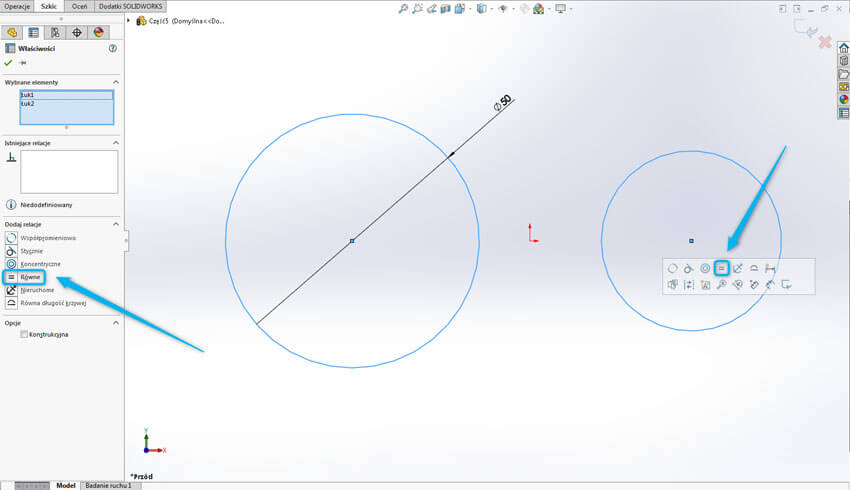Open Custom Properties icon in task pane
This screenshot has height=490, width=850.
coord(843,113)
